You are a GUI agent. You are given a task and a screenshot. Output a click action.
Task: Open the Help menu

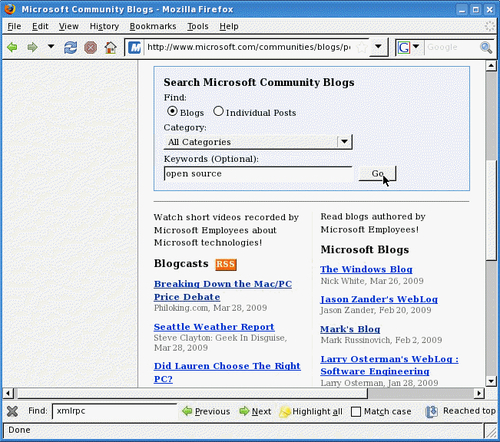tap(229, 26)
